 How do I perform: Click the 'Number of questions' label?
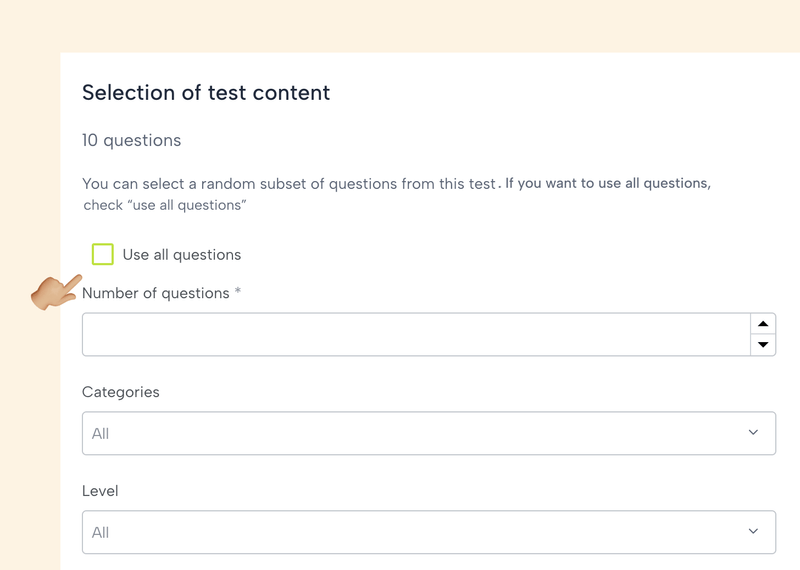[x=156, y=293]
